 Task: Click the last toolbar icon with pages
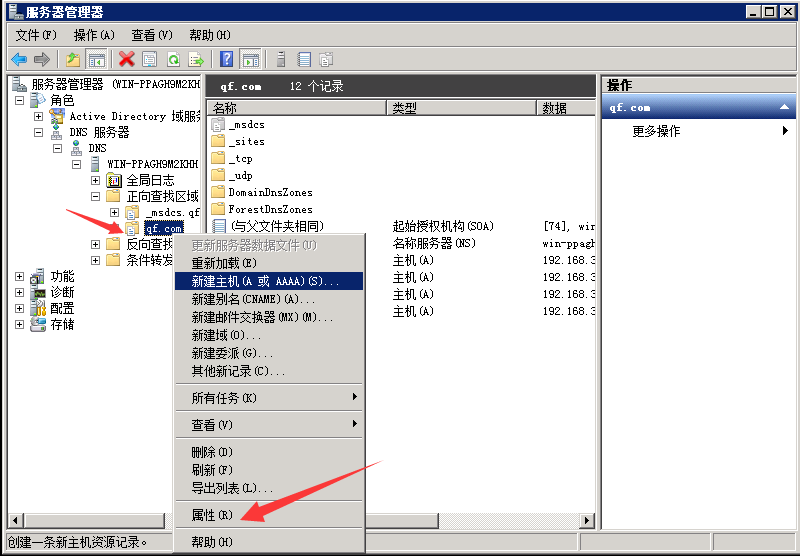click(327, 60)
